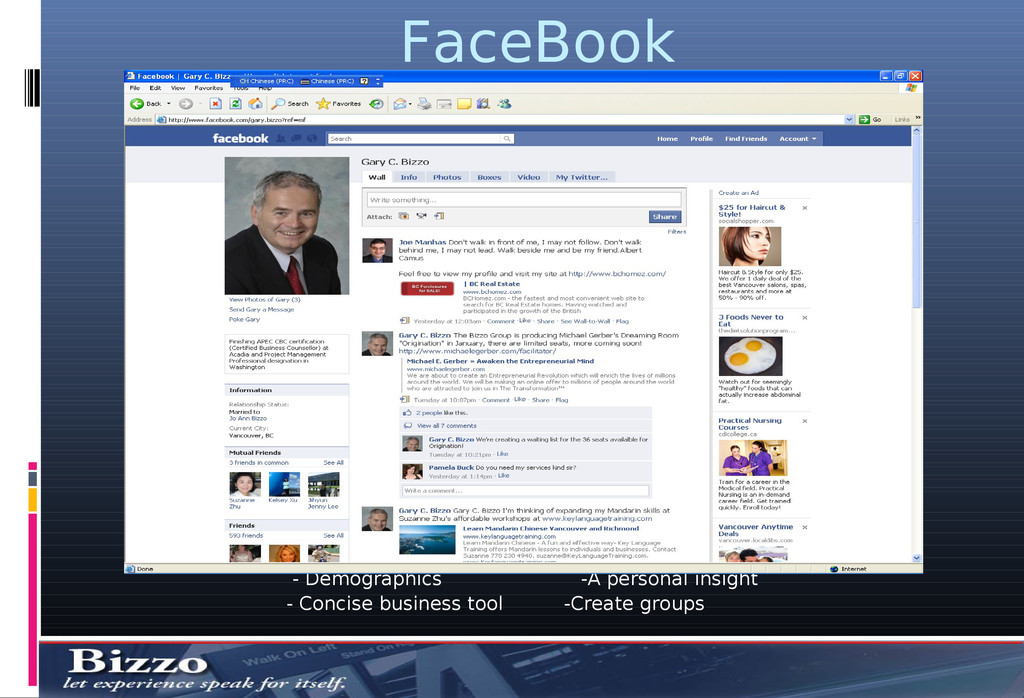The height and width of the screenshot is (698, 1024).
Task: Open the File menu
Action: [135, 88]
